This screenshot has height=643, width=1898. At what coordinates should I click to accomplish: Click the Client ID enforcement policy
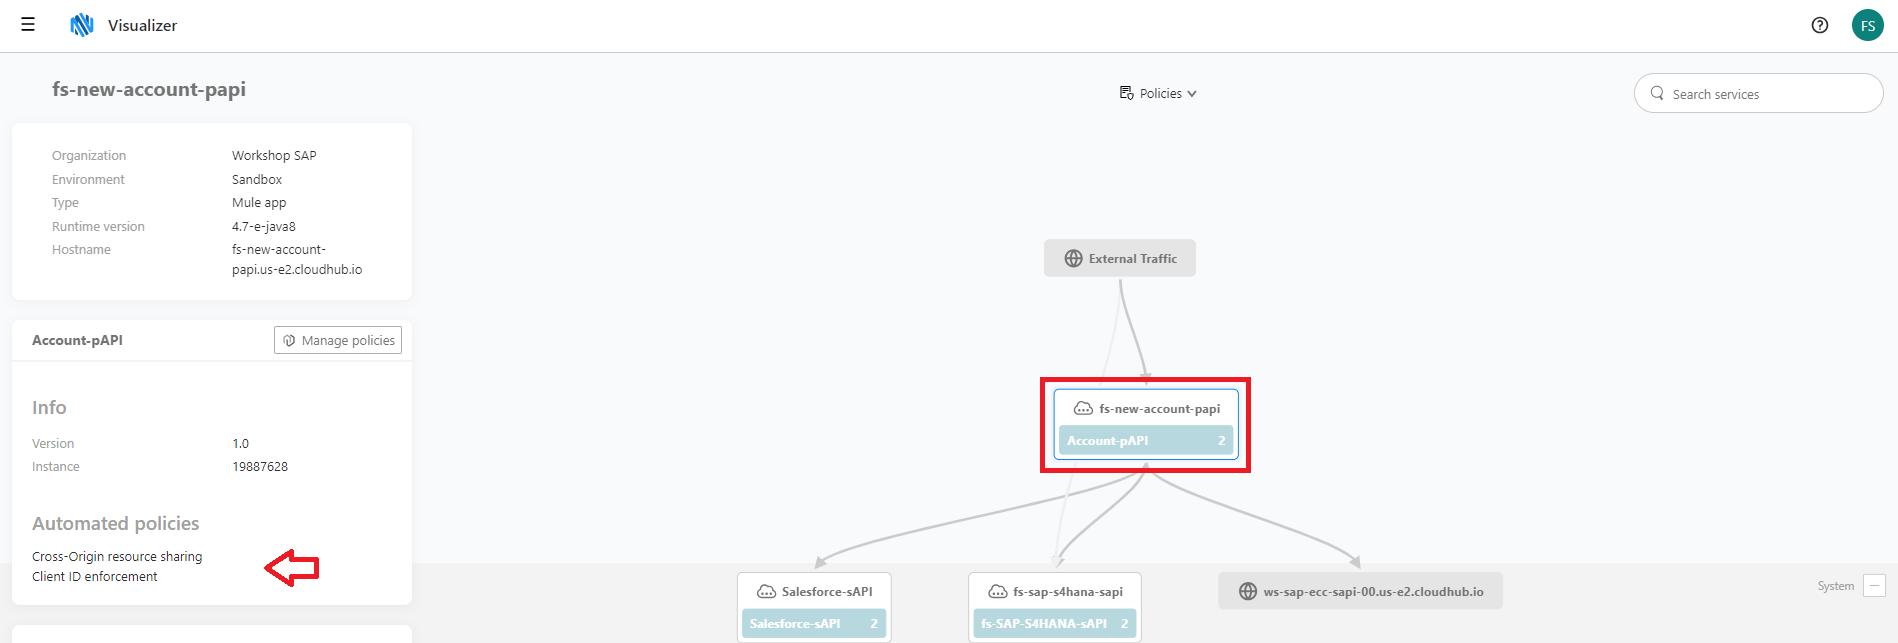(x=95, y=576)
